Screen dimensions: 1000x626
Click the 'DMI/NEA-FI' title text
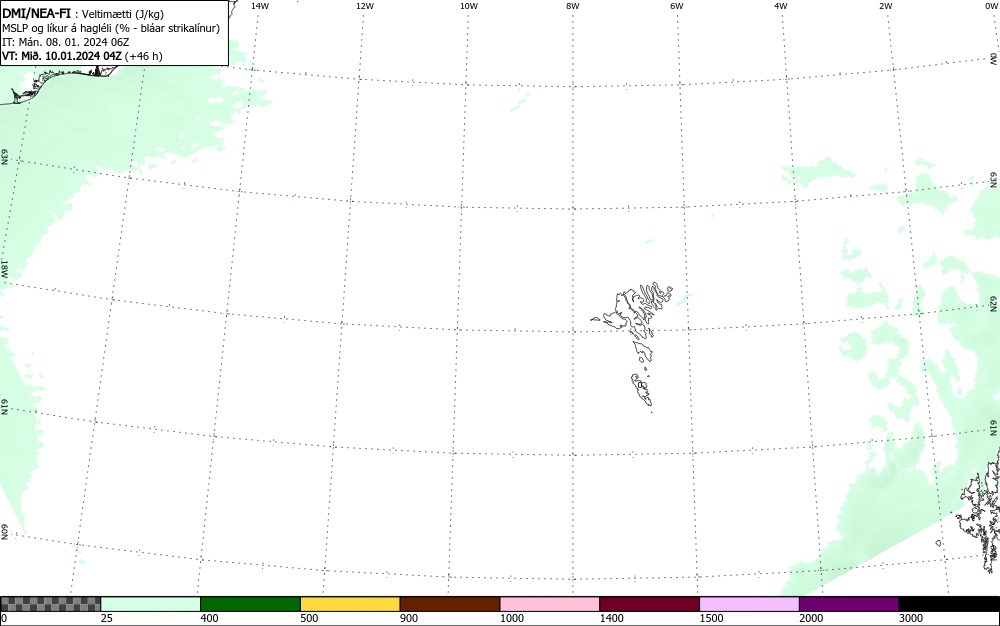coord(36,13)
